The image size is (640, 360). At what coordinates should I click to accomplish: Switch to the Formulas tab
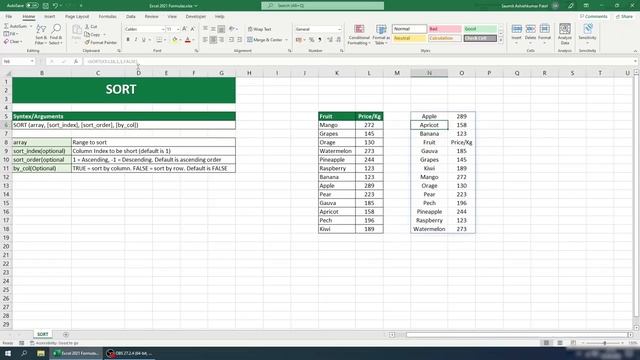coord(108,17)
